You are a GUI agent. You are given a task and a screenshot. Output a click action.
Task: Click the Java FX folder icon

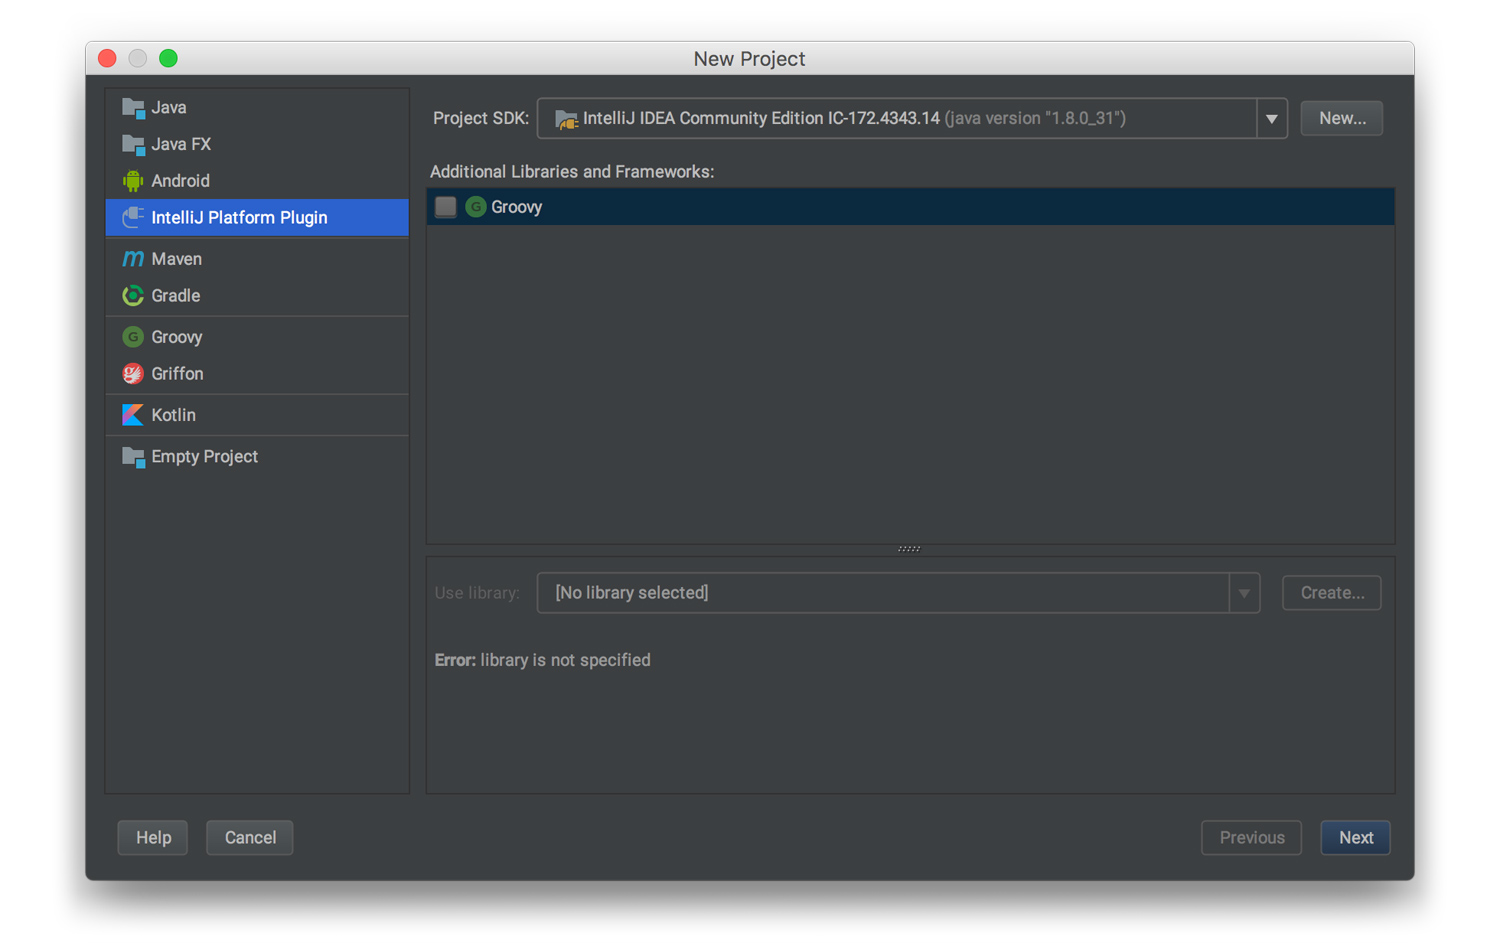[133, 144]
